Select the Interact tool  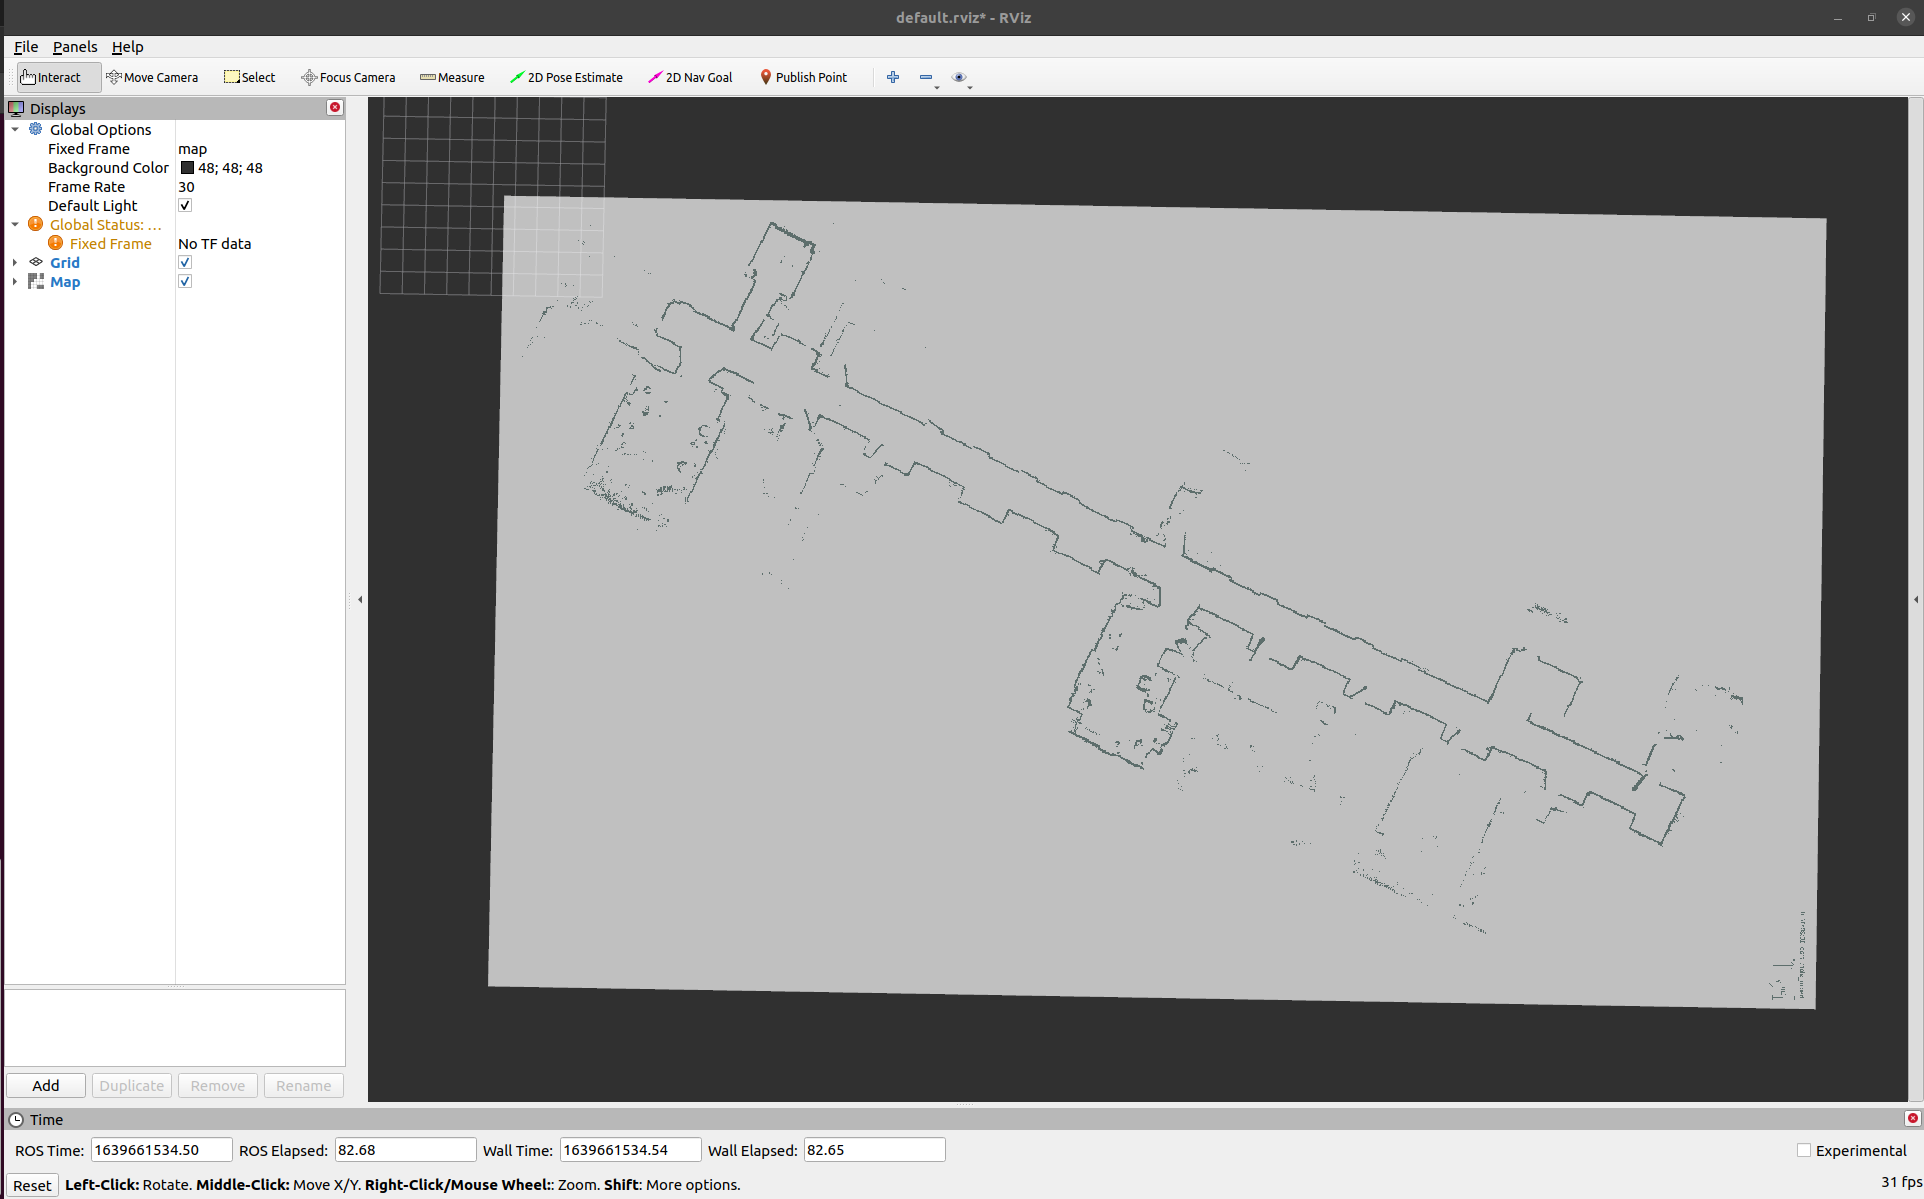coord(58,77)
